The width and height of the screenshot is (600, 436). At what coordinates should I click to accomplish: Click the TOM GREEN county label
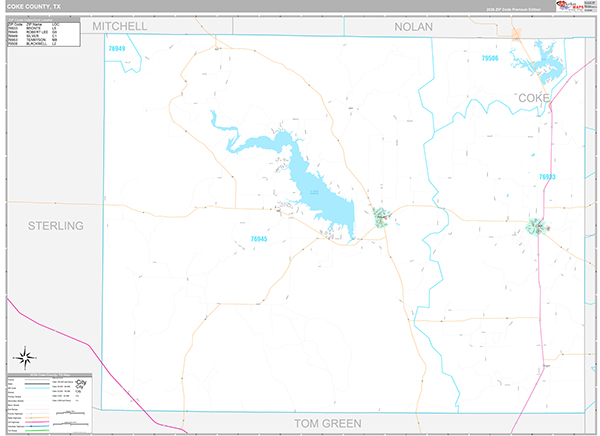pyautogui.click(x=328, y=423)
